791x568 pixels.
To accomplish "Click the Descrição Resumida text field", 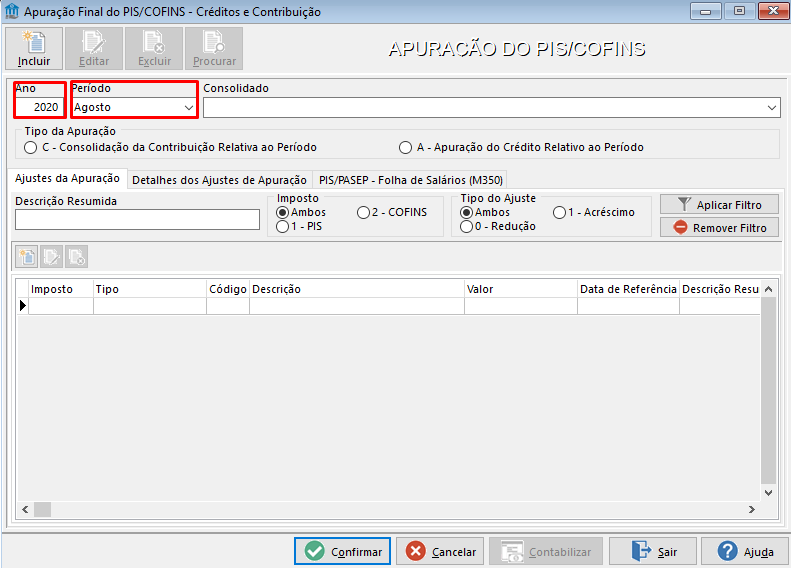I will tap(137, 219).
